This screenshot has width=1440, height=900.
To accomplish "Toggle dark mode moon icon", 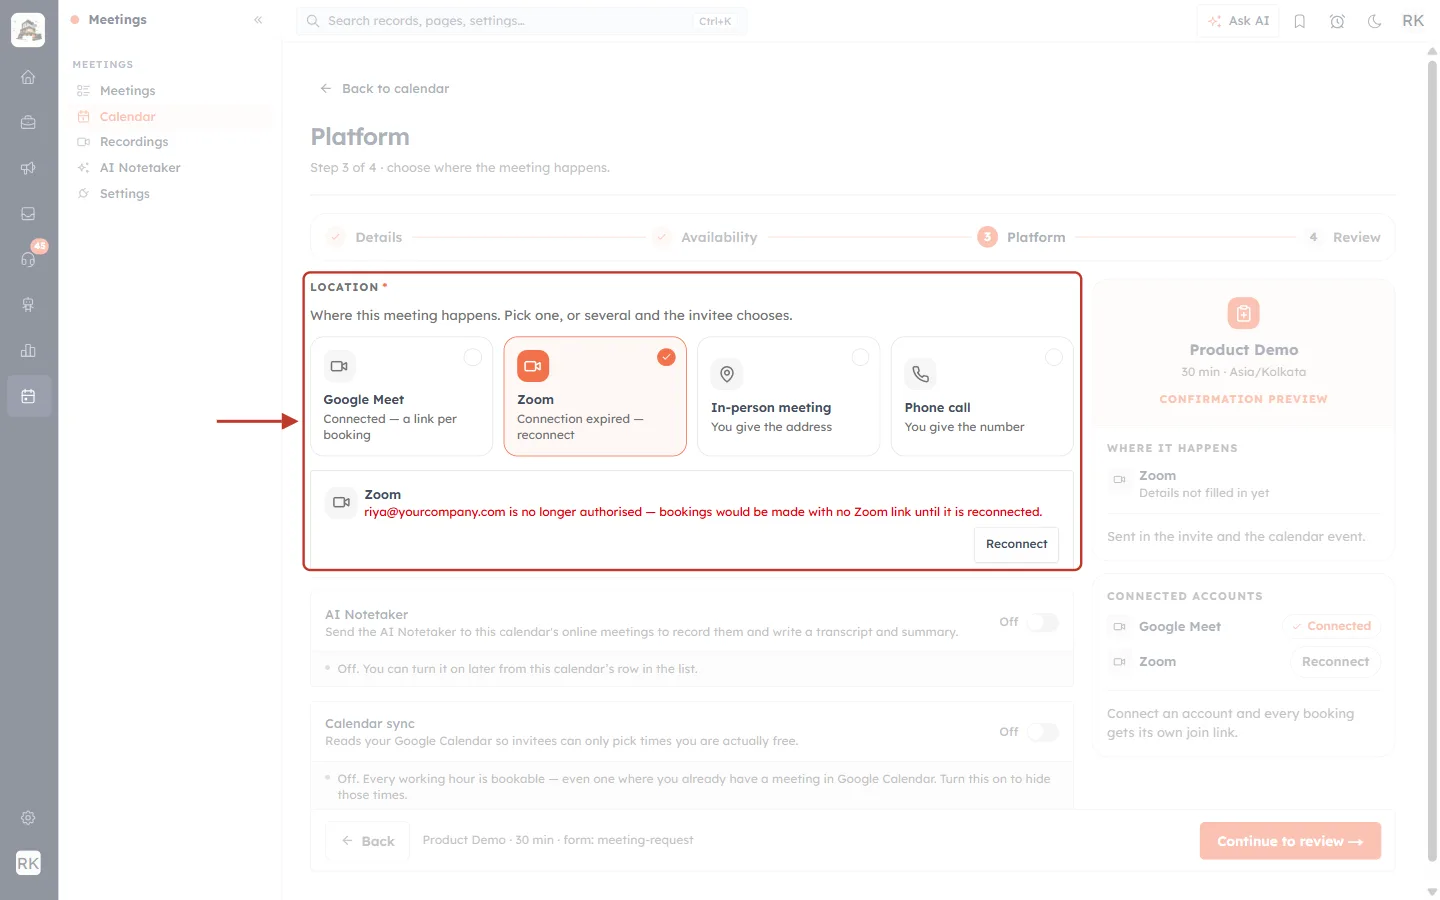I will [1374, 21].
